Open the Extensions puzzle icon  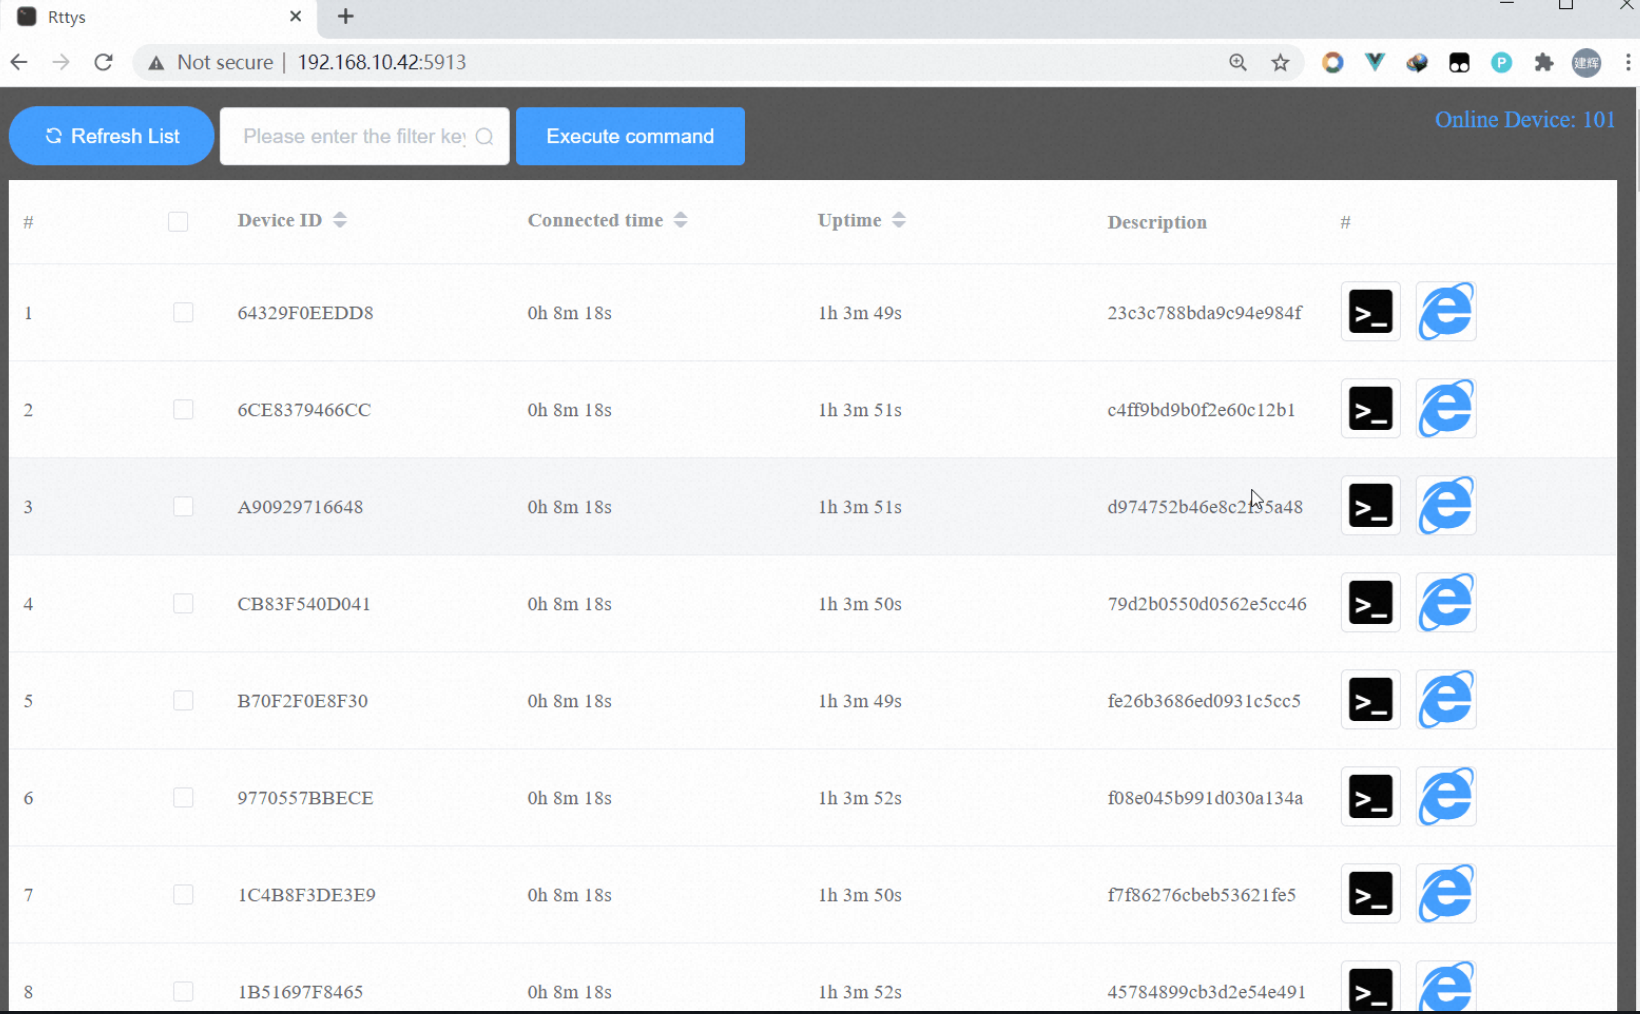pos(1544,63)
